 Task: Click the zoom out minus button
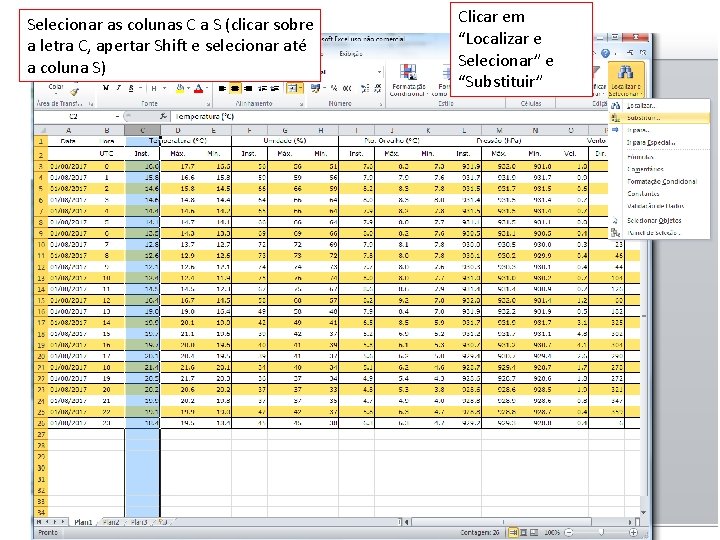pos(568,533)
